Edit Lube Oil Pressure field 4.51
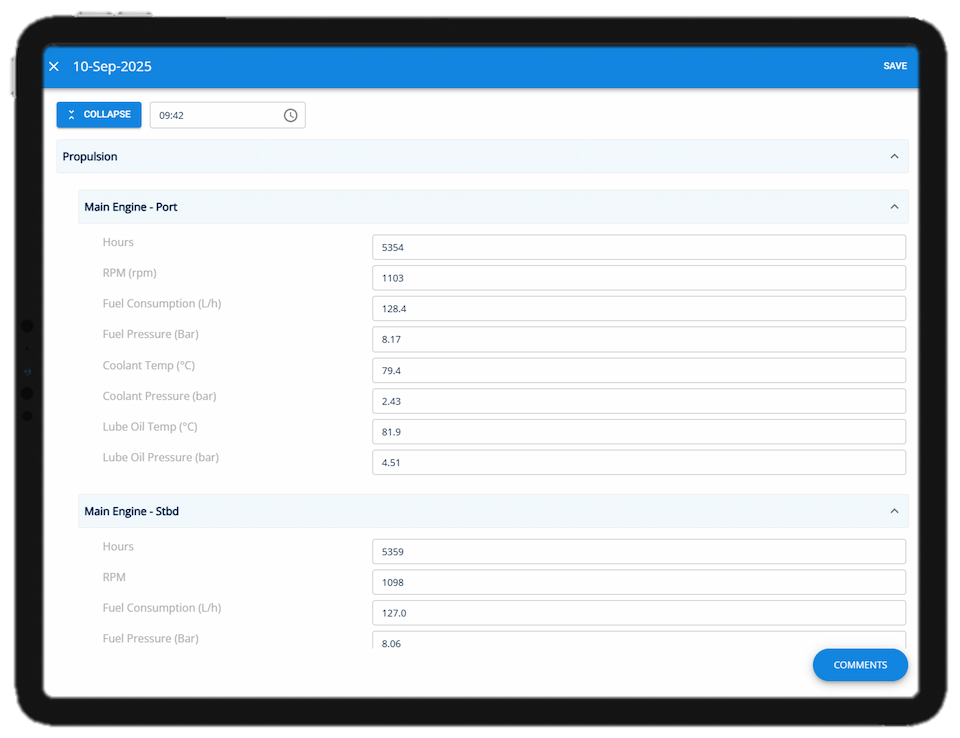 point(639,462)
